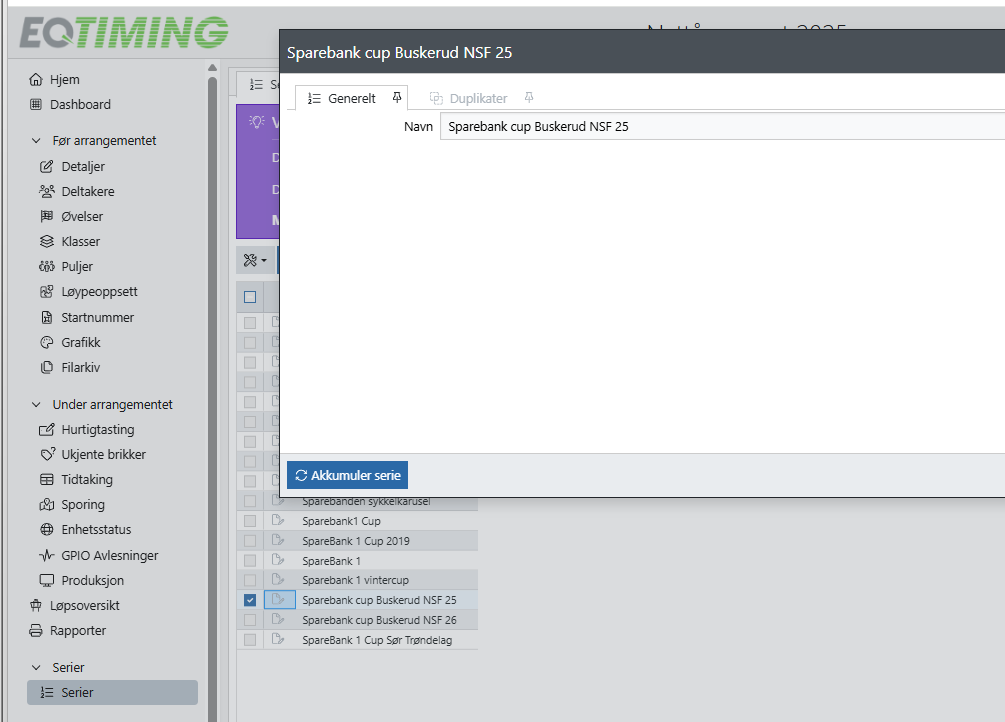Open Klasser page
This screenshot has width=1005, height=722.
click(70, 242)
